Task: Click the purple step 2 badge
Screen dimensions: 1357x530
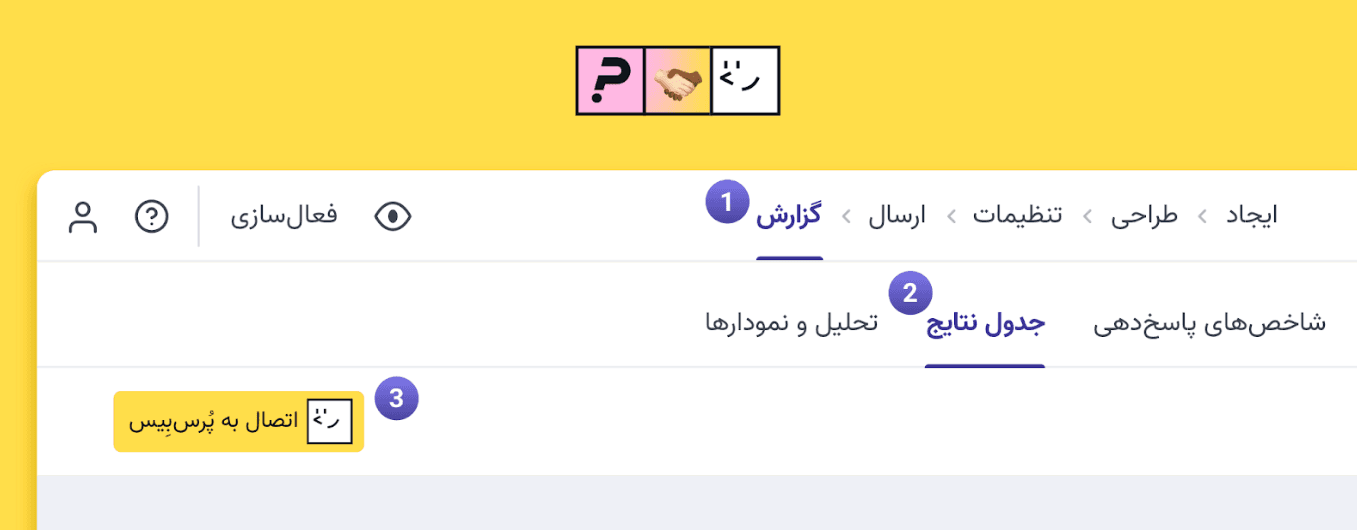Action: [x=910, y=293]
